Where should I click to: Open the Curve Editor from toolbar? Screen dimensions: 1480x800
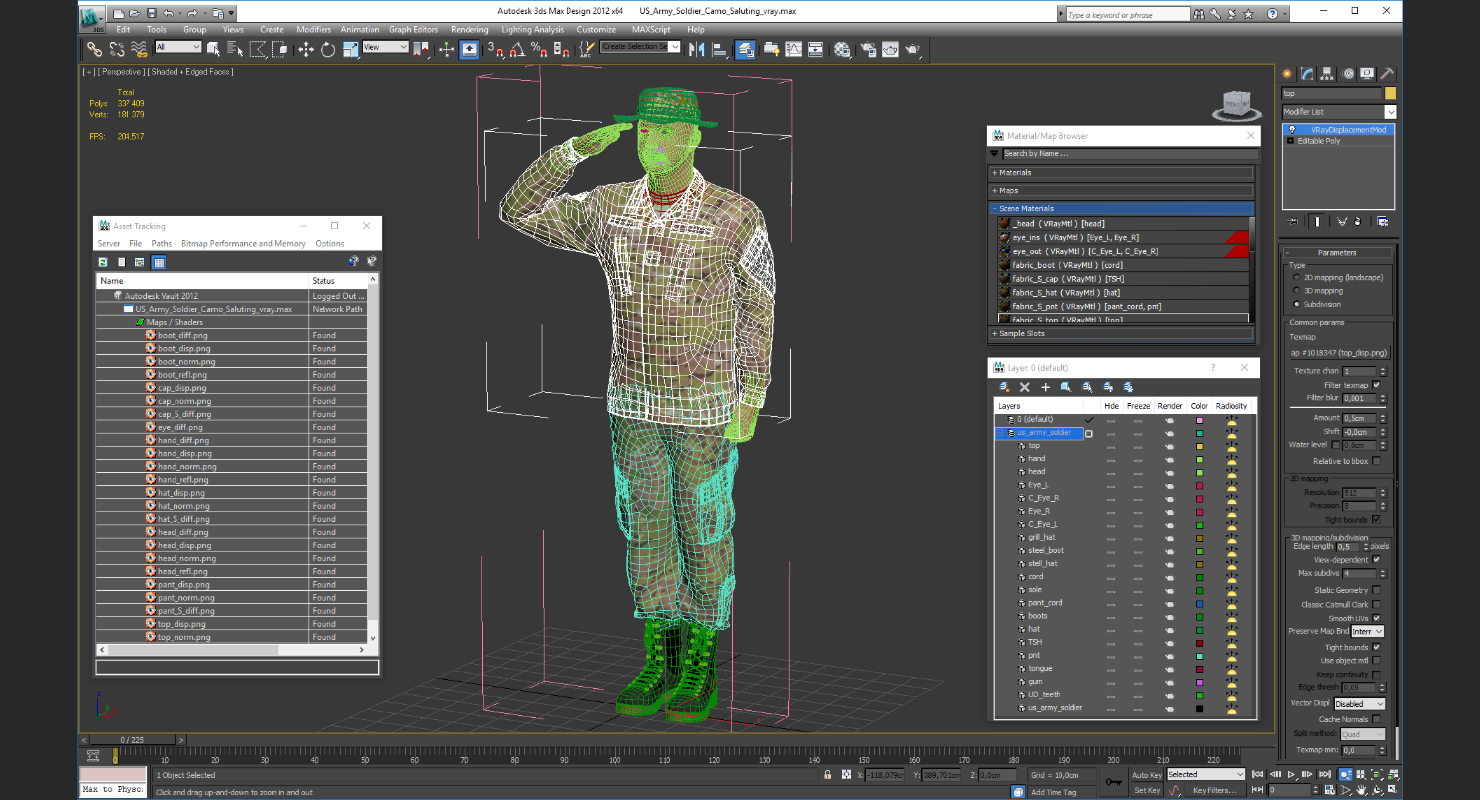pos(793,49)
